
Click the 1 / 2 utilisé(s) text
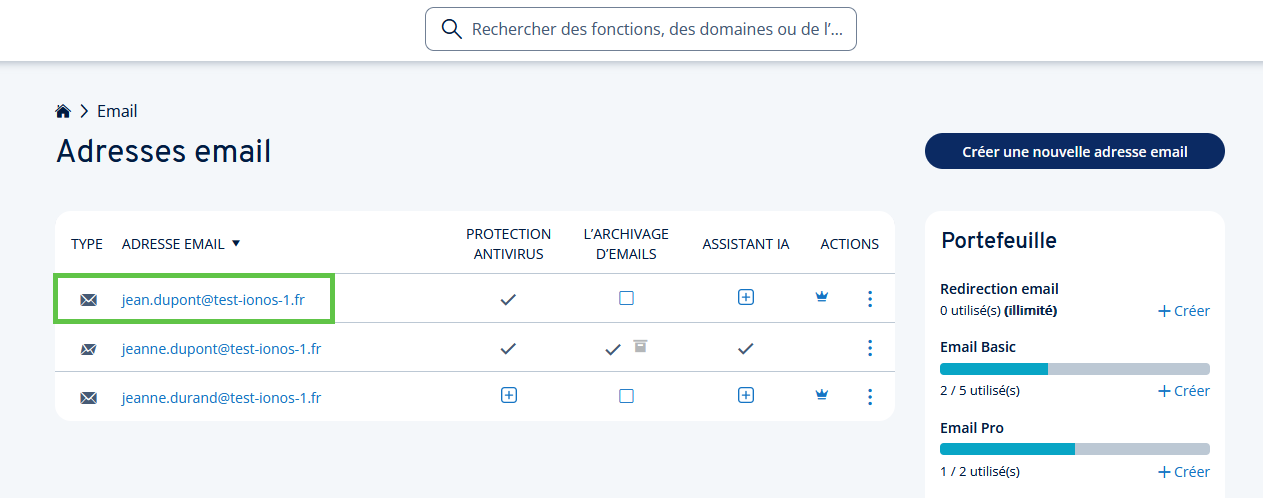click(x=980, y=472)
